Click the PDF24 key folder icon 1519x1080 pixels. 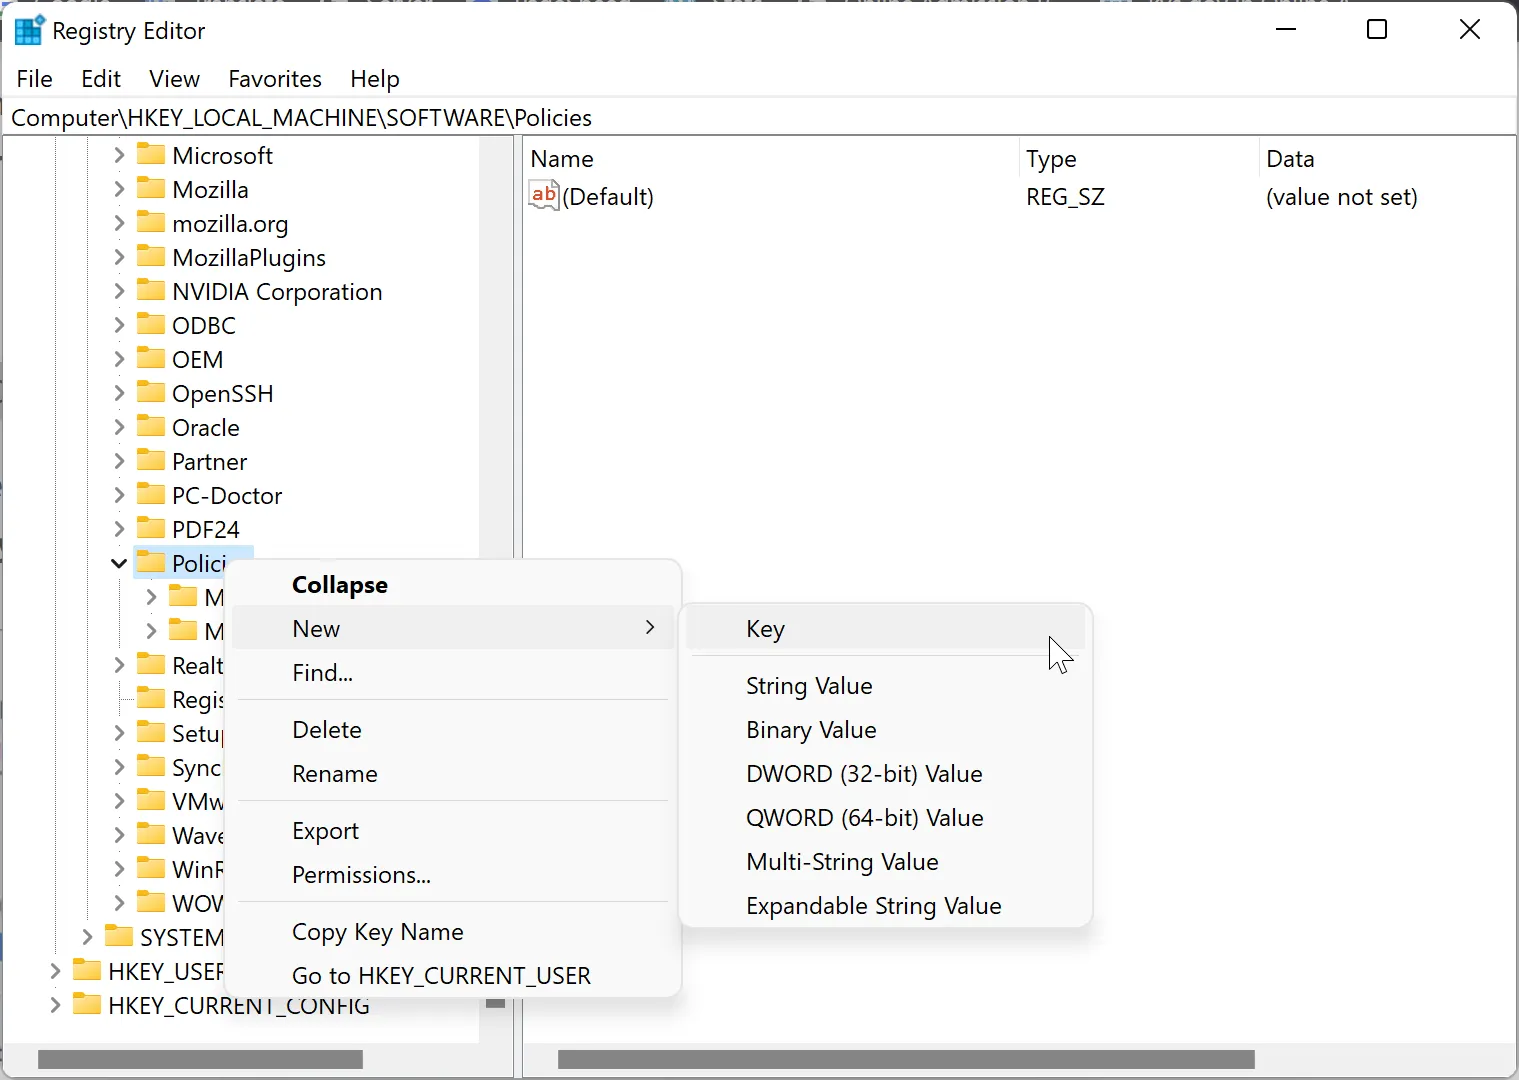point(151,529)
